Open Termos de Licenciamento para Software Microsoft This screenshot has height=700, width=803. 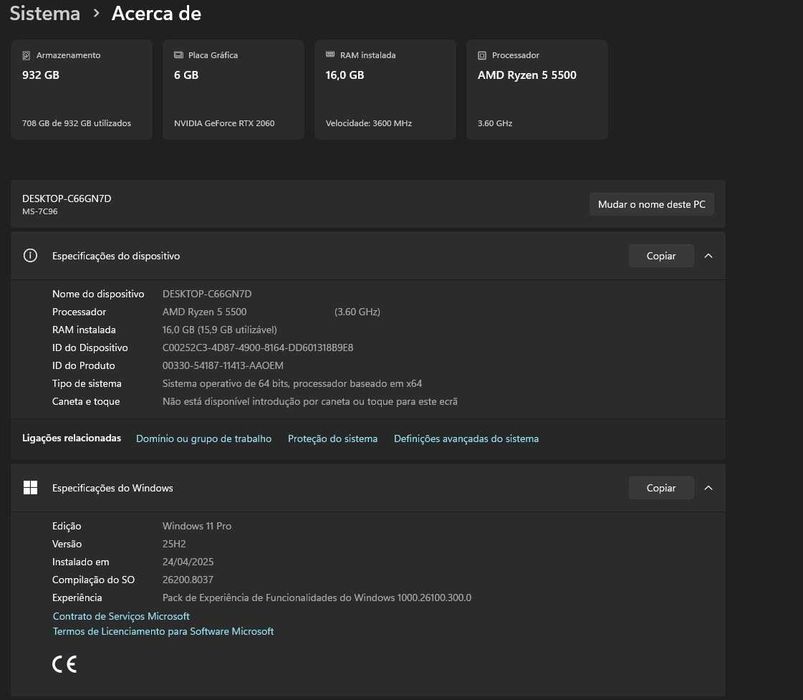pyautogui.click(x=163, y=631)
